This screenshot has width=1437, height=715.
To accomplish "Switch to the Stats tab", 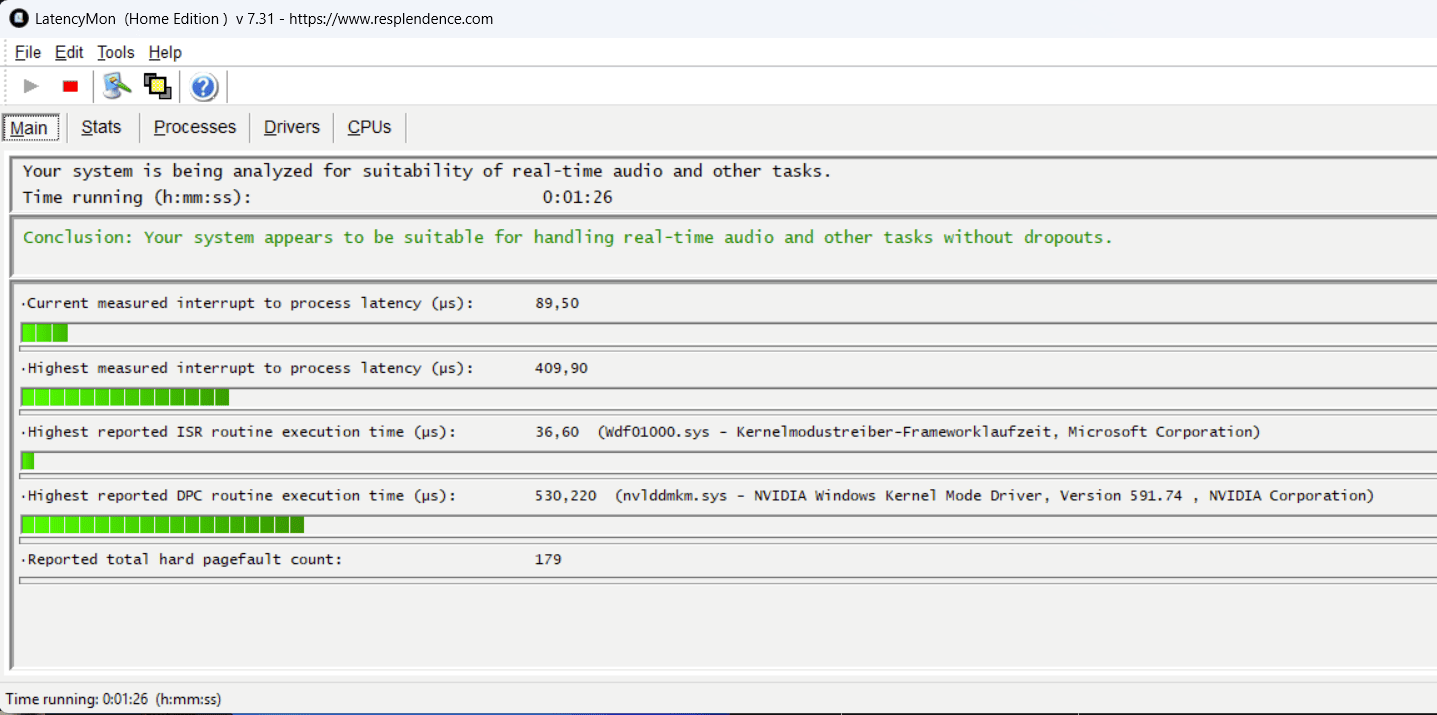I will [x=101, y=127].
